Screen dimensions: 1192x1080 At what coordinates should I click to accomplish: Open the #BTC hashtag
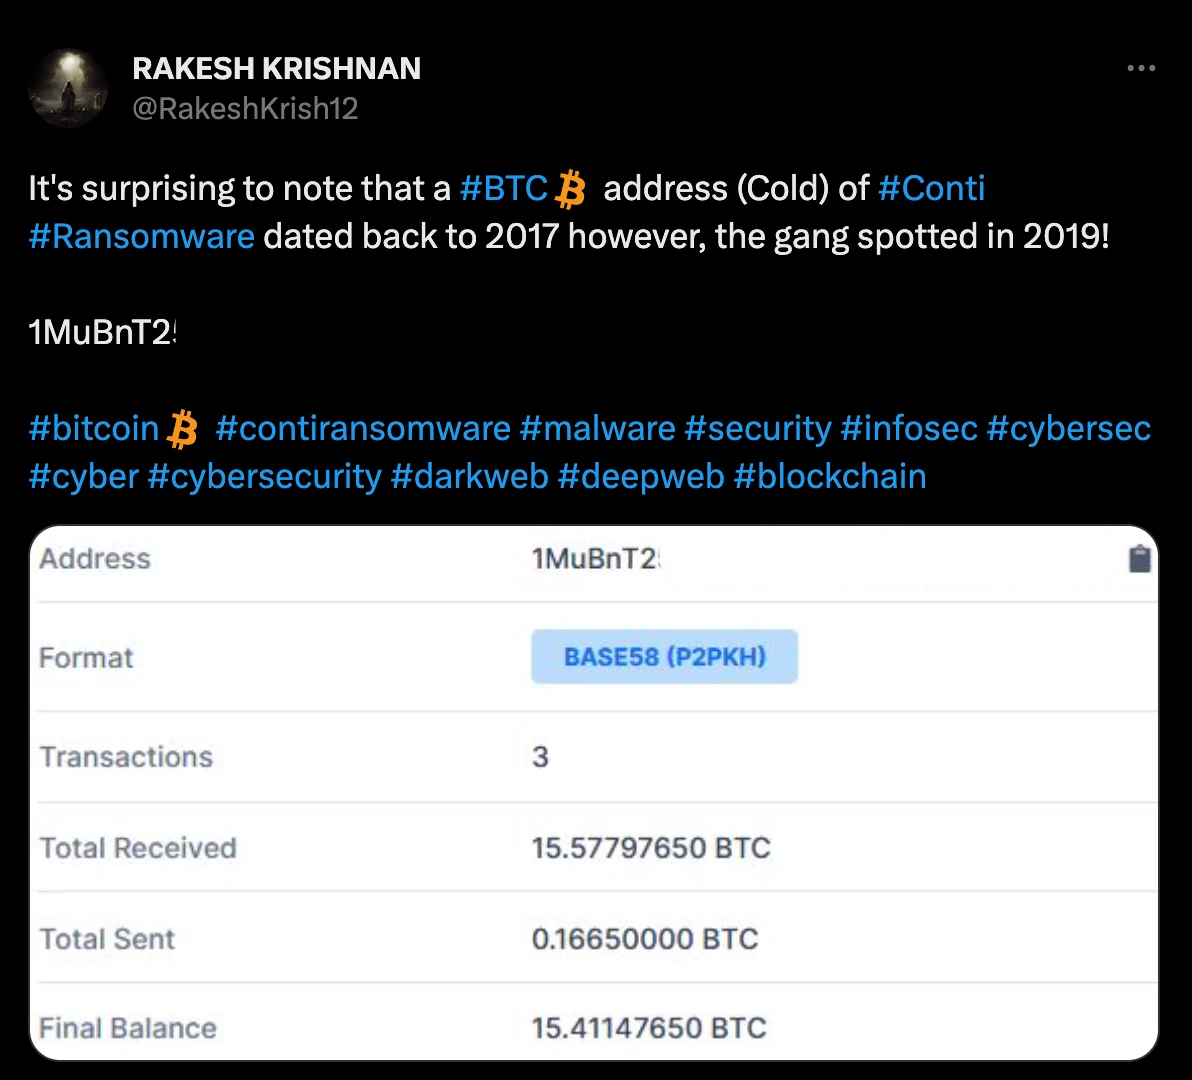pos(504,188)
